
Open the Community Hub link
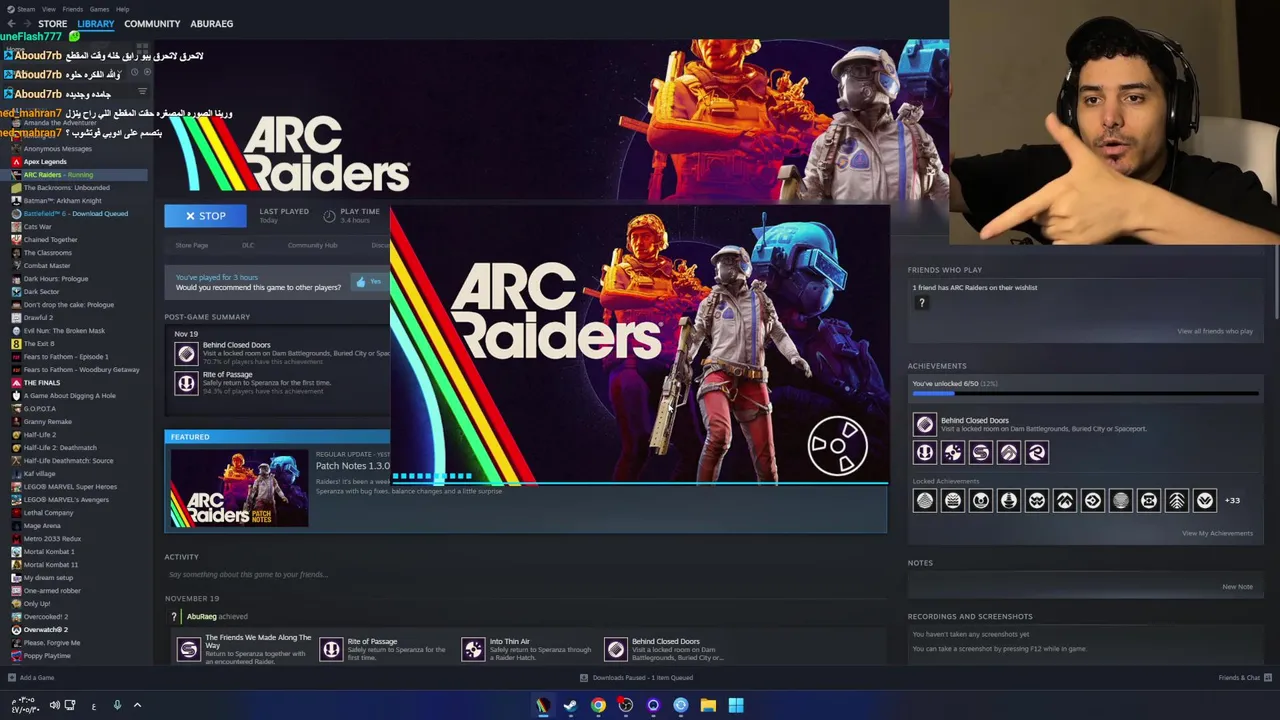click(x=312, y=245)
